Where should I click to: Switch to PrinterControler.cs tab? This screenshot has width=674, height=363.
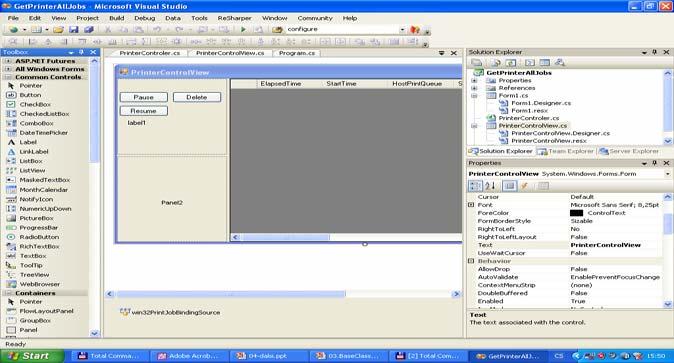(150, 53)
